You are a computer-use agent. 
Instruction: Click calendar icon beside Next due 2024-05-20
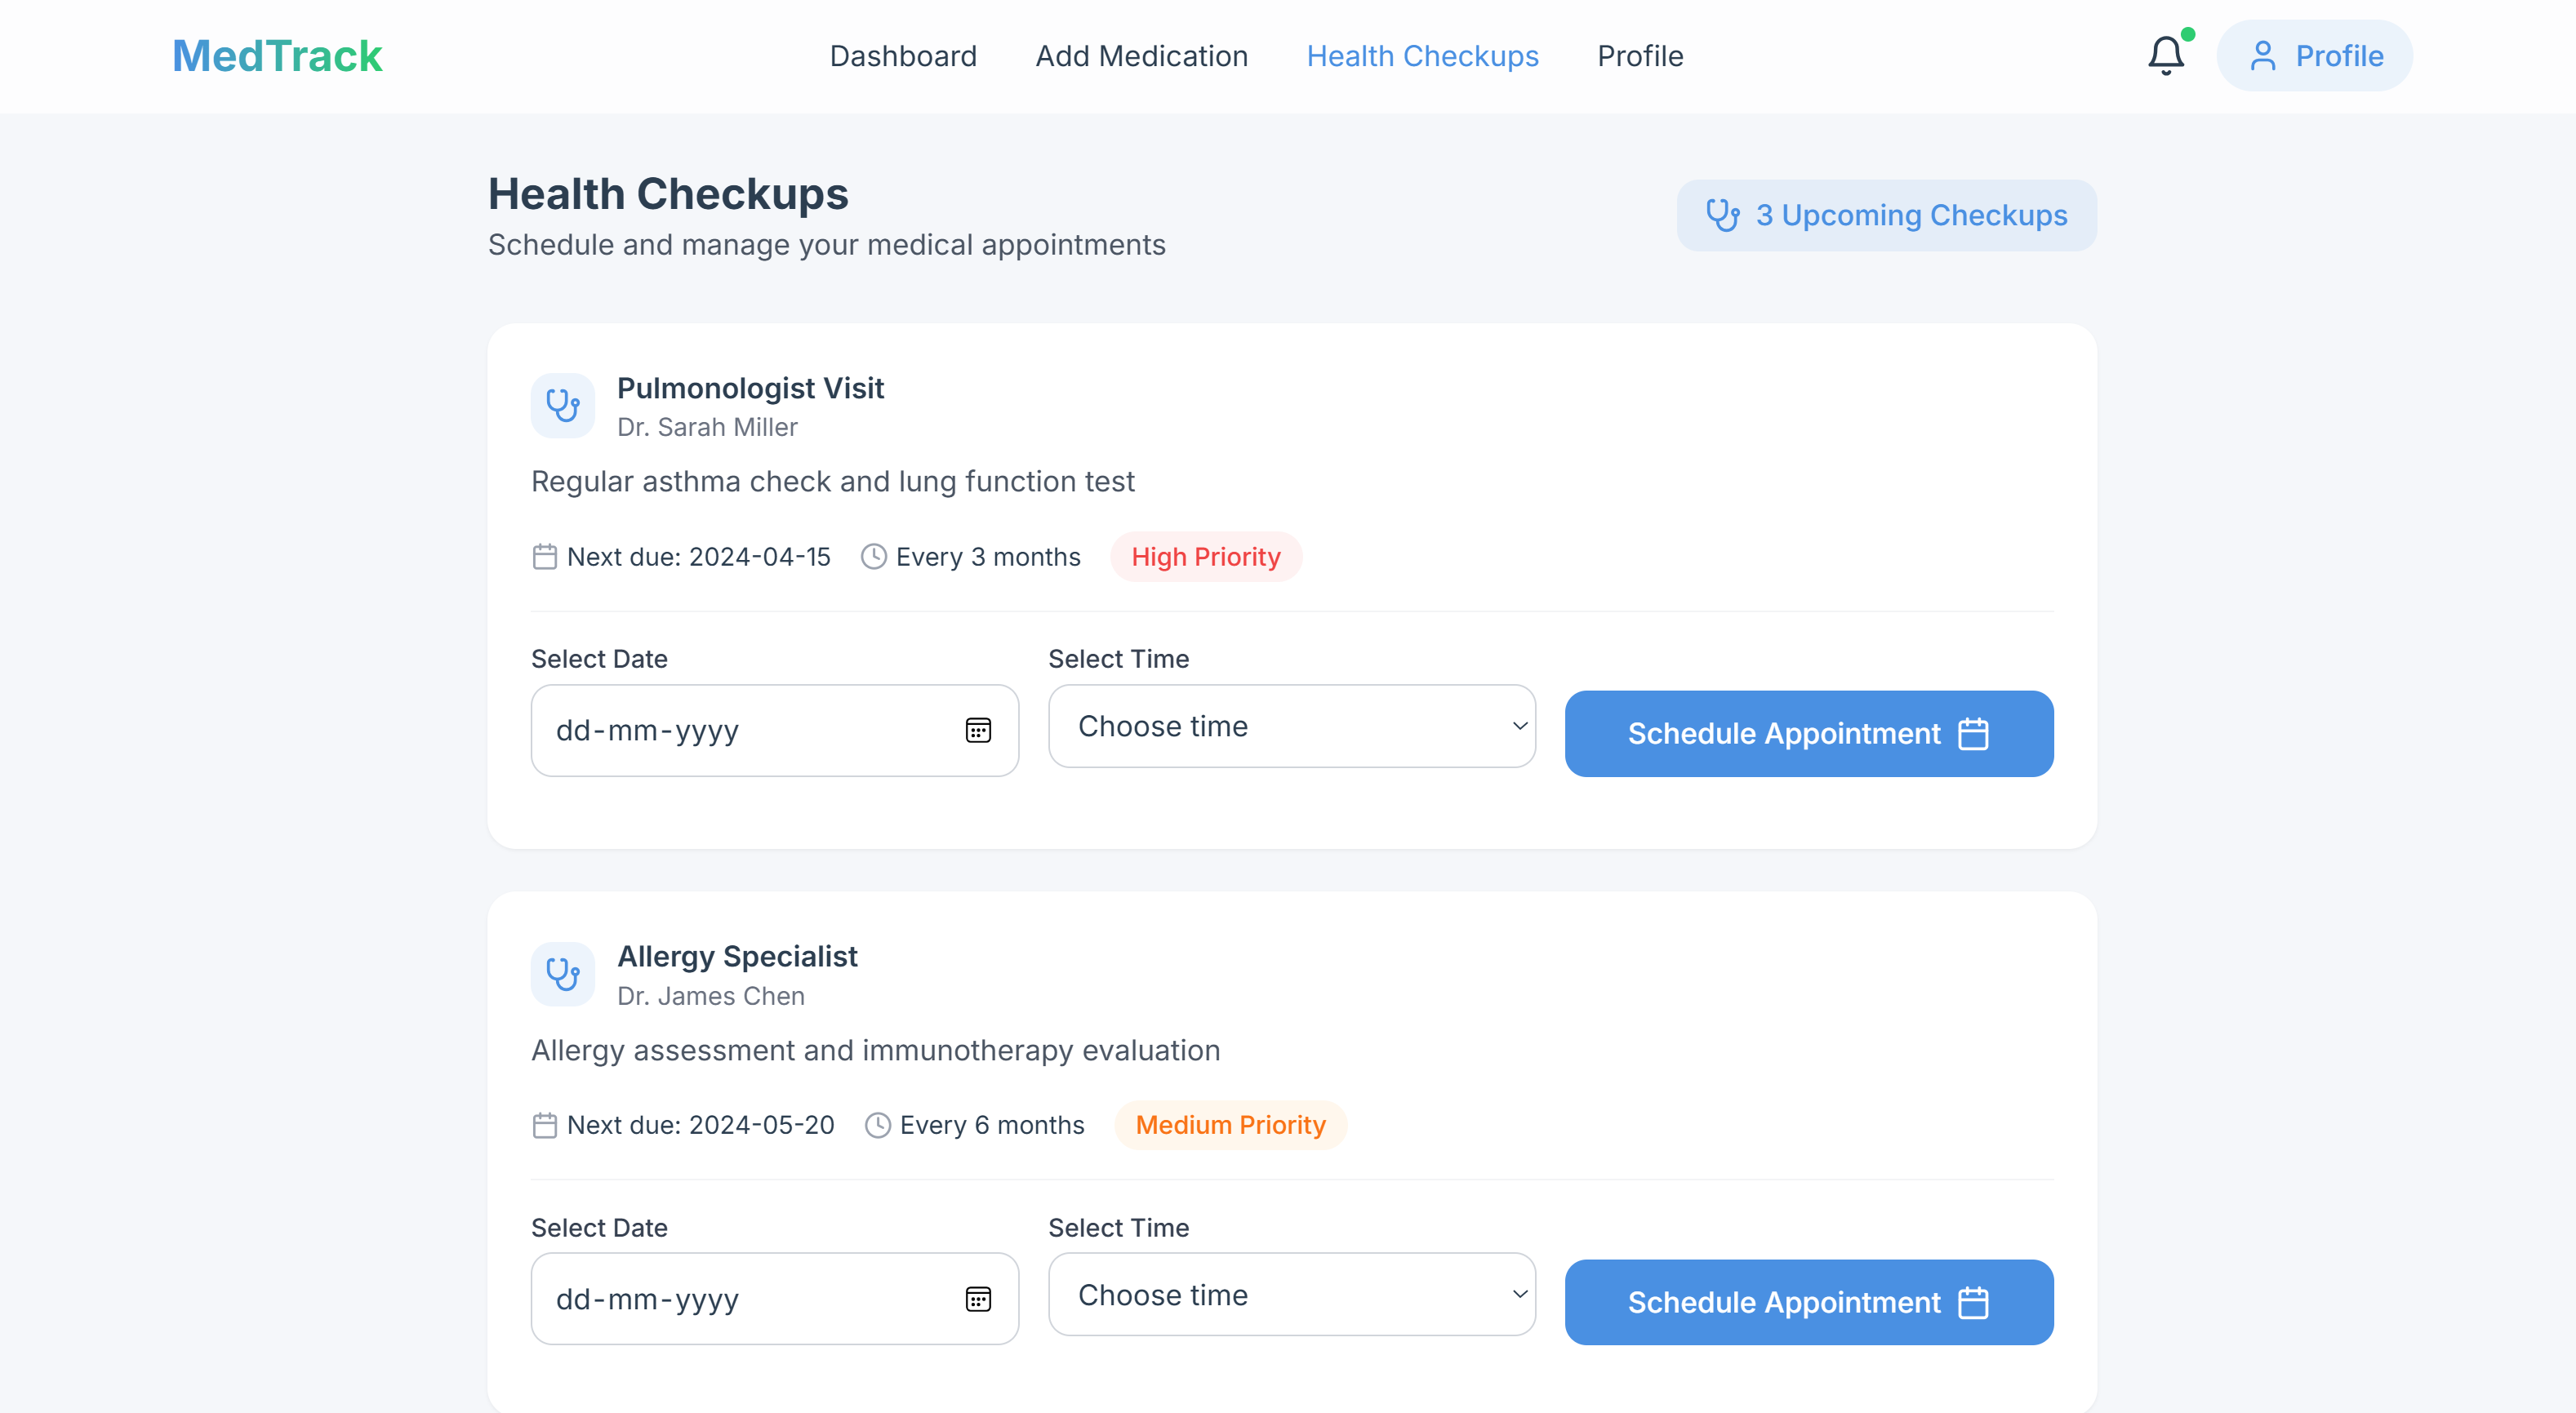[x=544, y=1125]
